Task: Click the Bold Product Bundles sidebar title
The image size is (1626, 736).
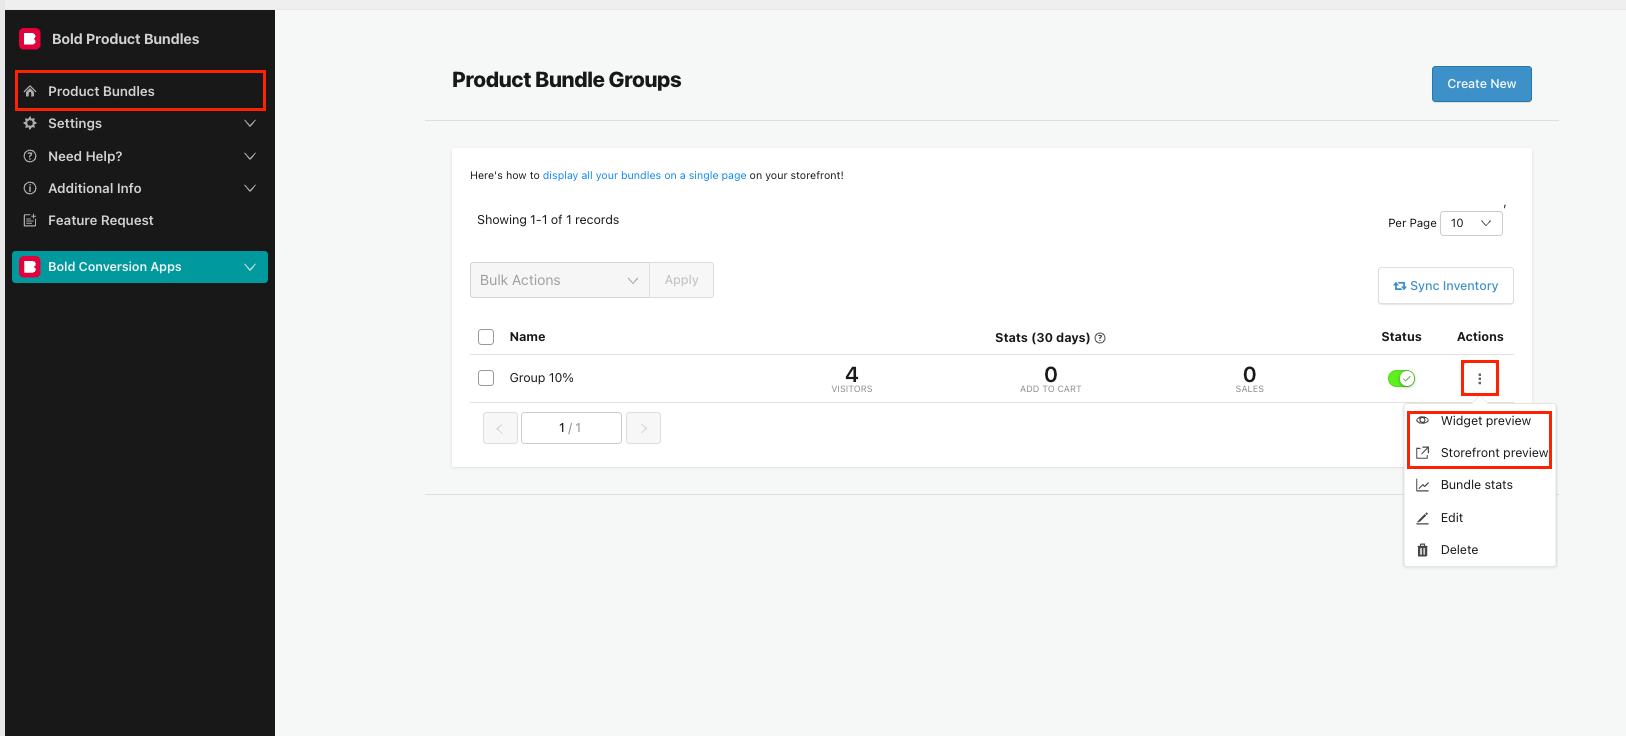Action: pyautogui.click(x=126, y=39)
